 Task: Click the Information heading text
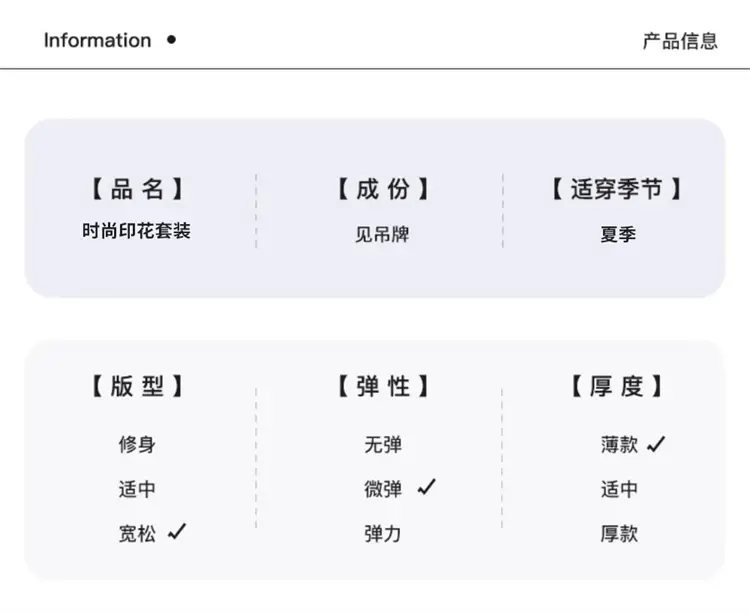[98, 40]
